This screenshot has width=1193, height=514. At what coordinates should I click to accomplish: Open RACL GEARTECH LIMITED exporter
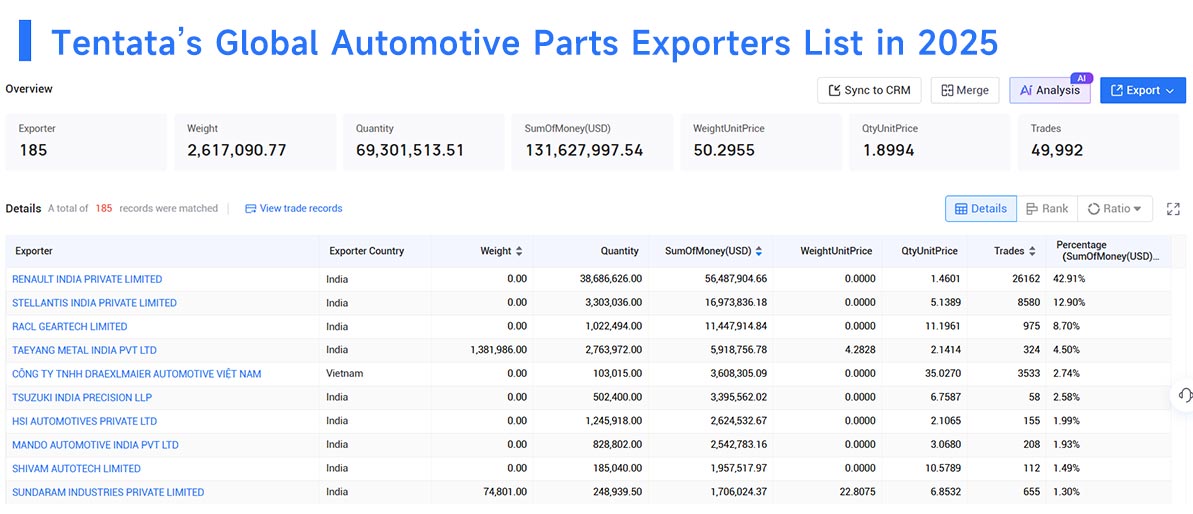(x=70, y=326)
